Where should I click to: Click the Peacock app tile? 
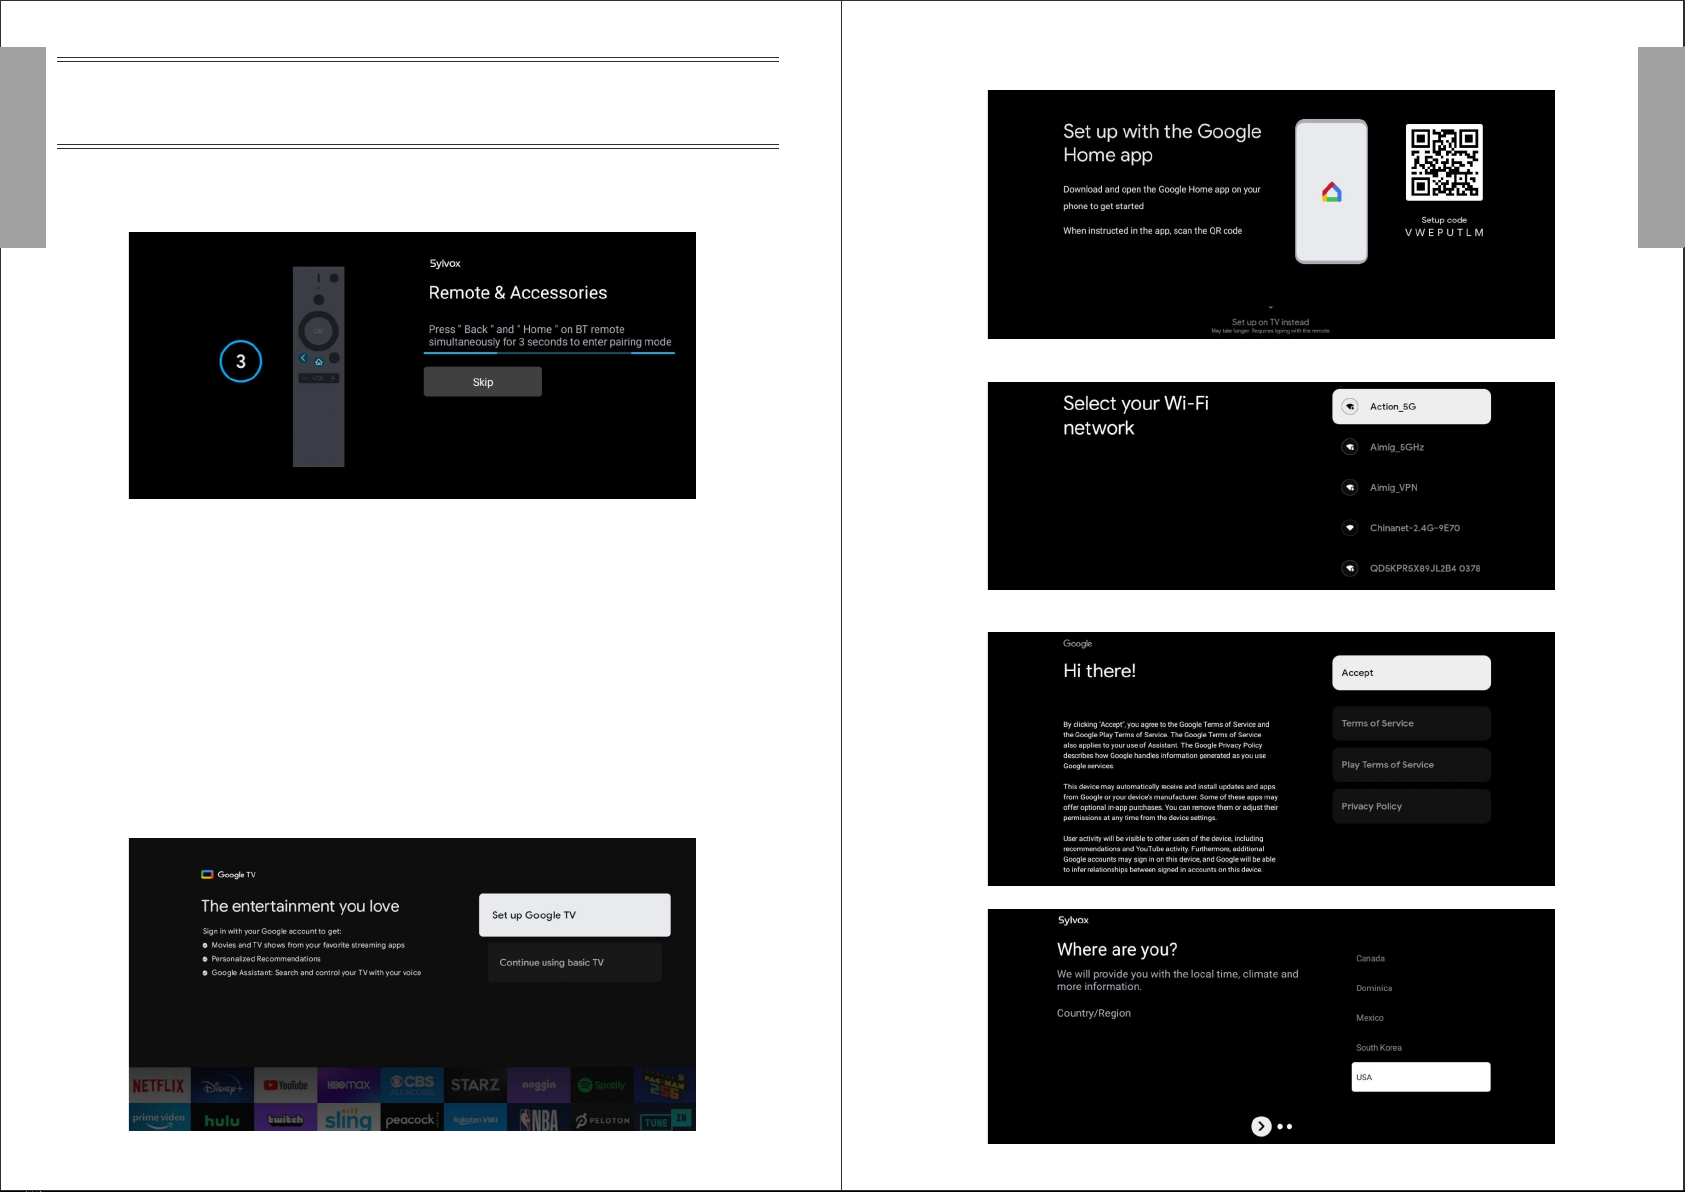coord(411,1119)
